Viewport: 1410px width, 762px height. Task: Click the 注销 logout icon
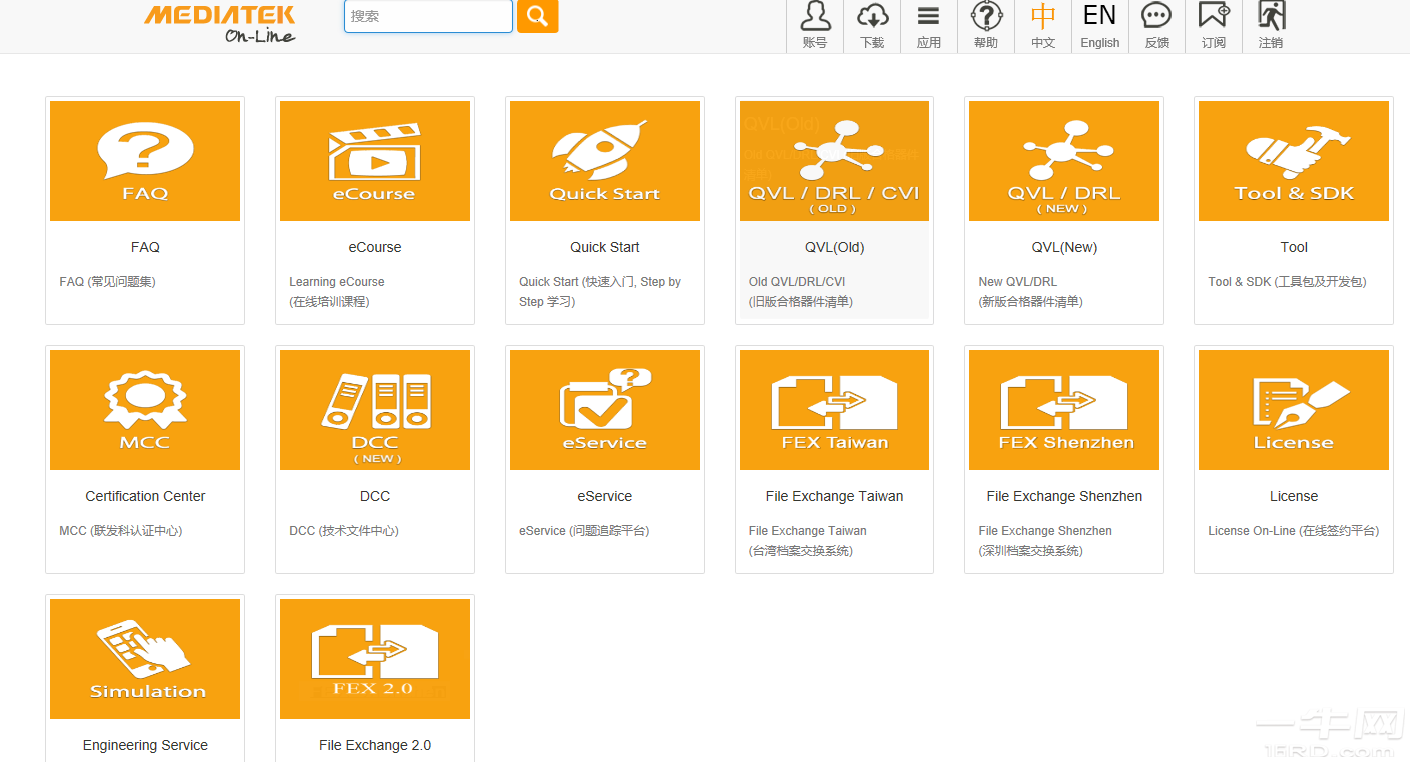[x=1271, y=26]
